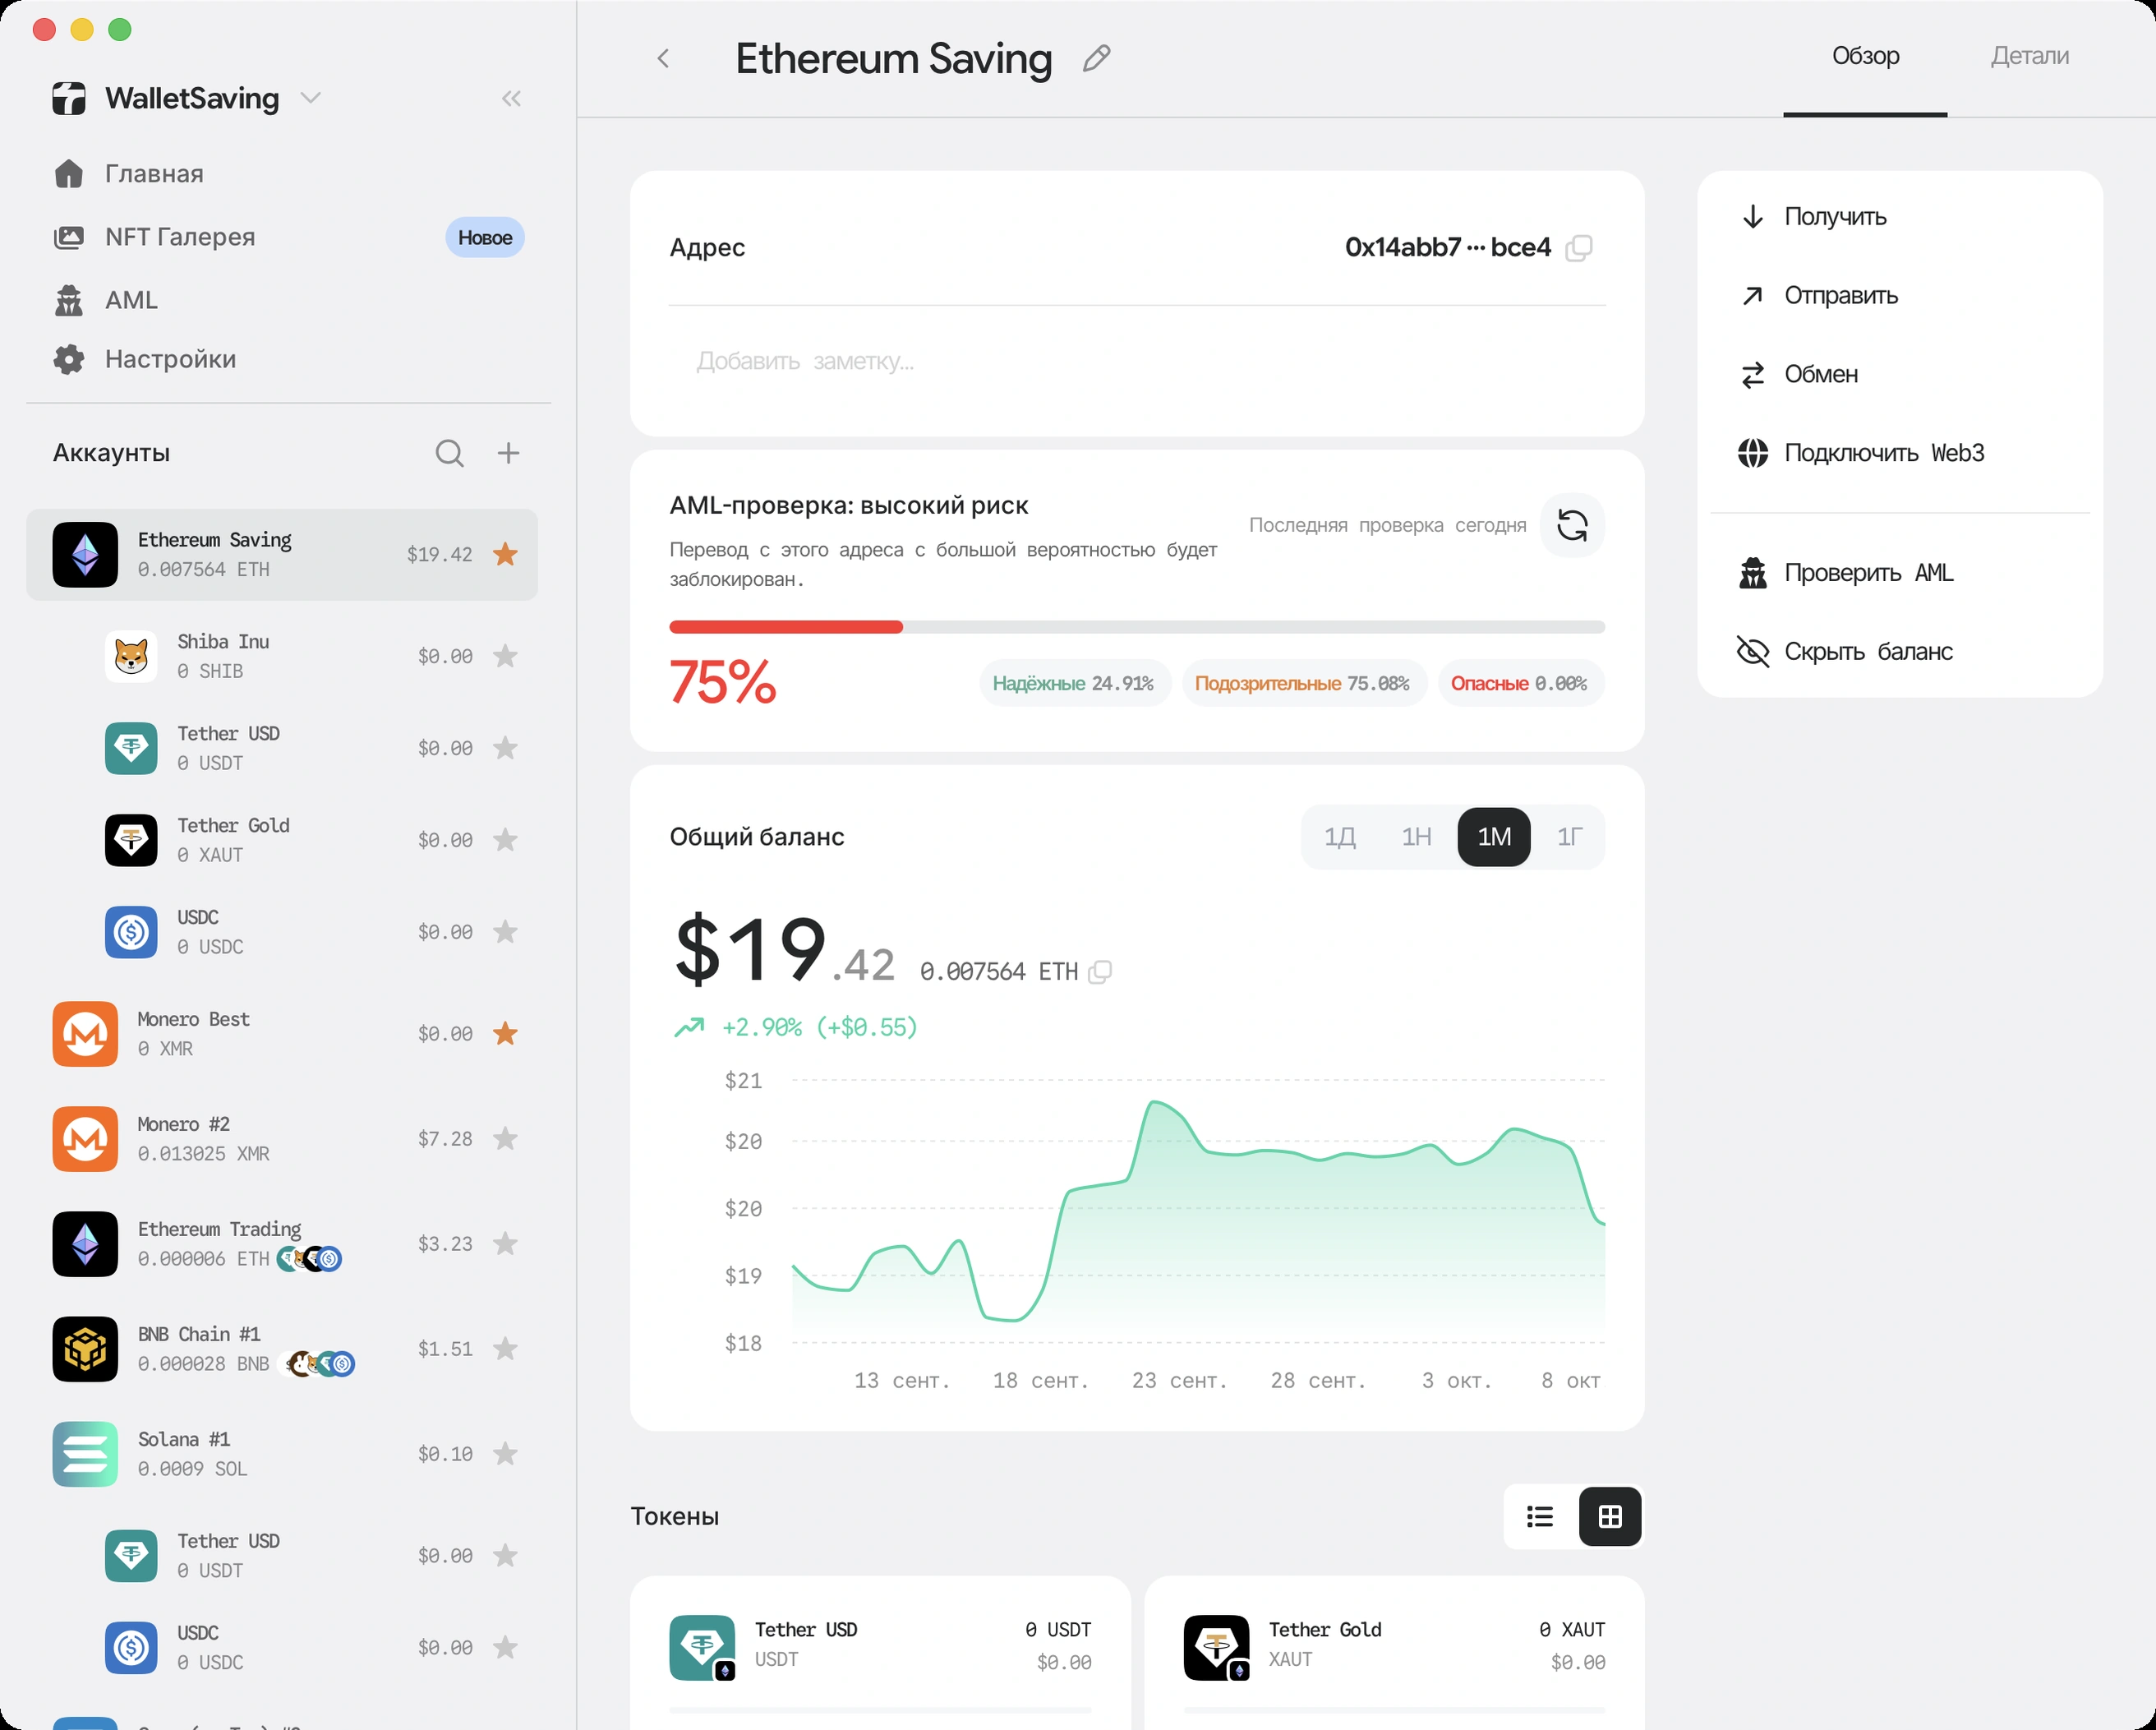Favorite the Solana #1 star
Screen dimensions: 2156x1730
pos(505,1453)
